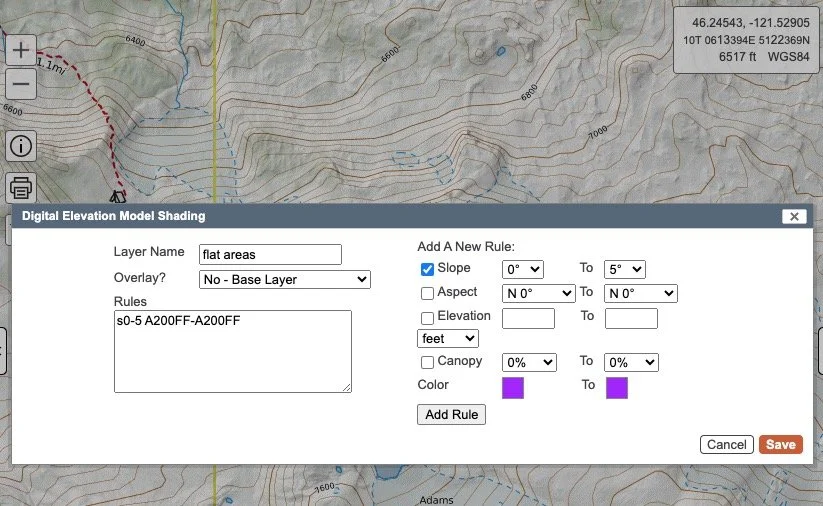Click the Canopy label text
Viewport: 823px width, 506px height.
460,361
